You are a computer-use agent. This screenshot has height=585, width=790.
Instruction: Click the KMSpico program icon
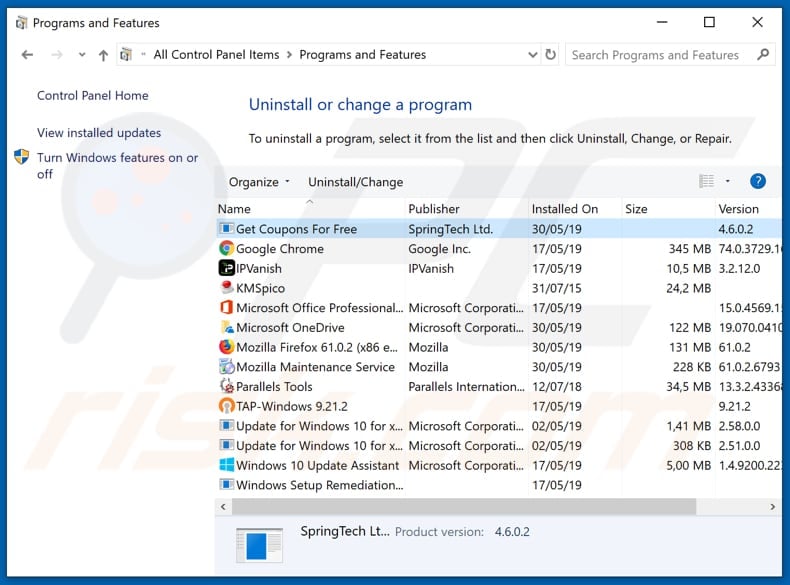coord(226,288)
